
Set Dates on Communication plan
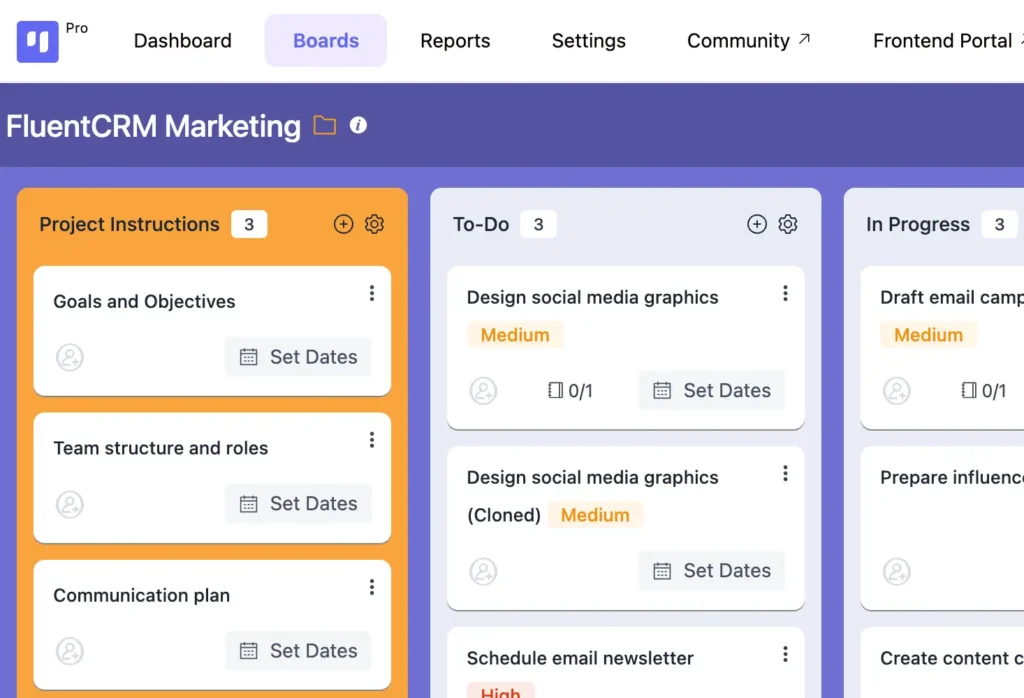(298, 650)
